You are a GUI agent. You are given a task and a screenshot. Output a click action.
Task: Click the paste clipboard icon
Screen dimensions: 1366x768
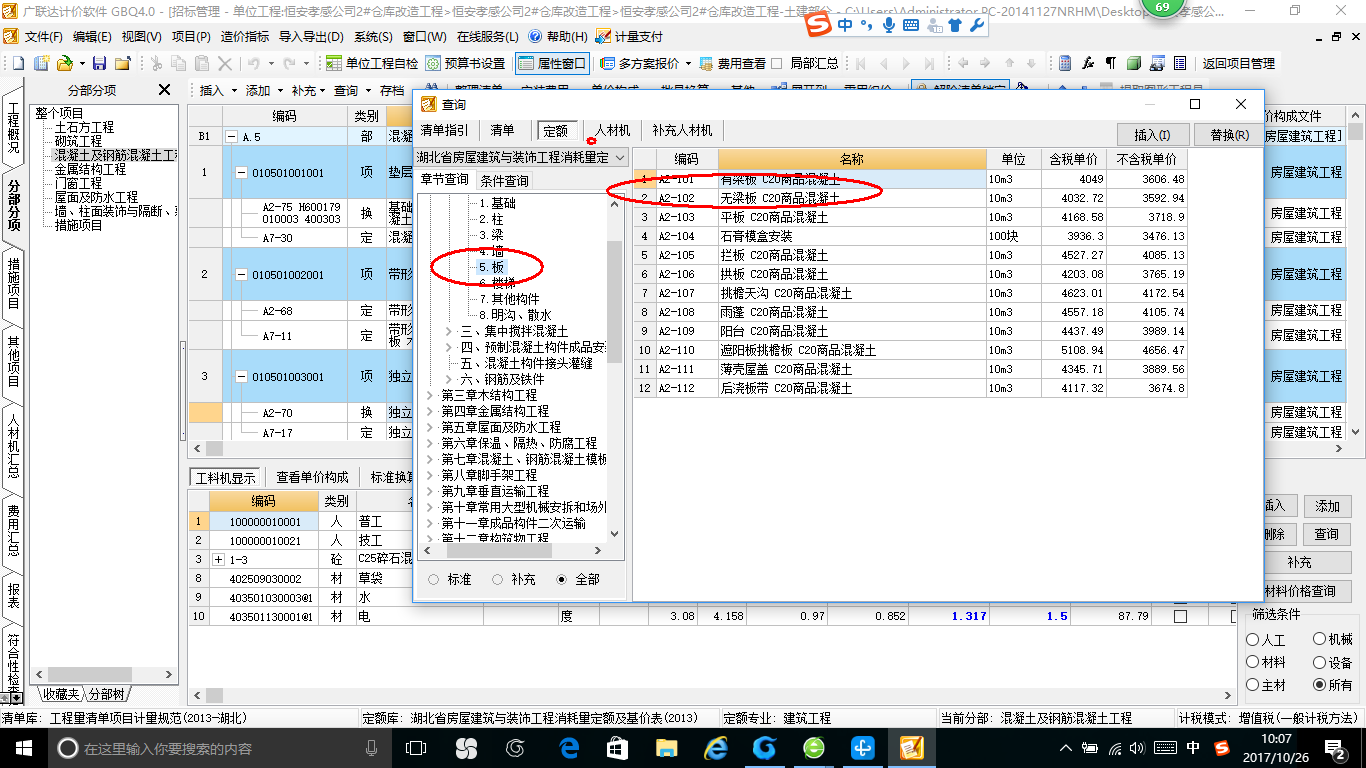pos(202,63)
